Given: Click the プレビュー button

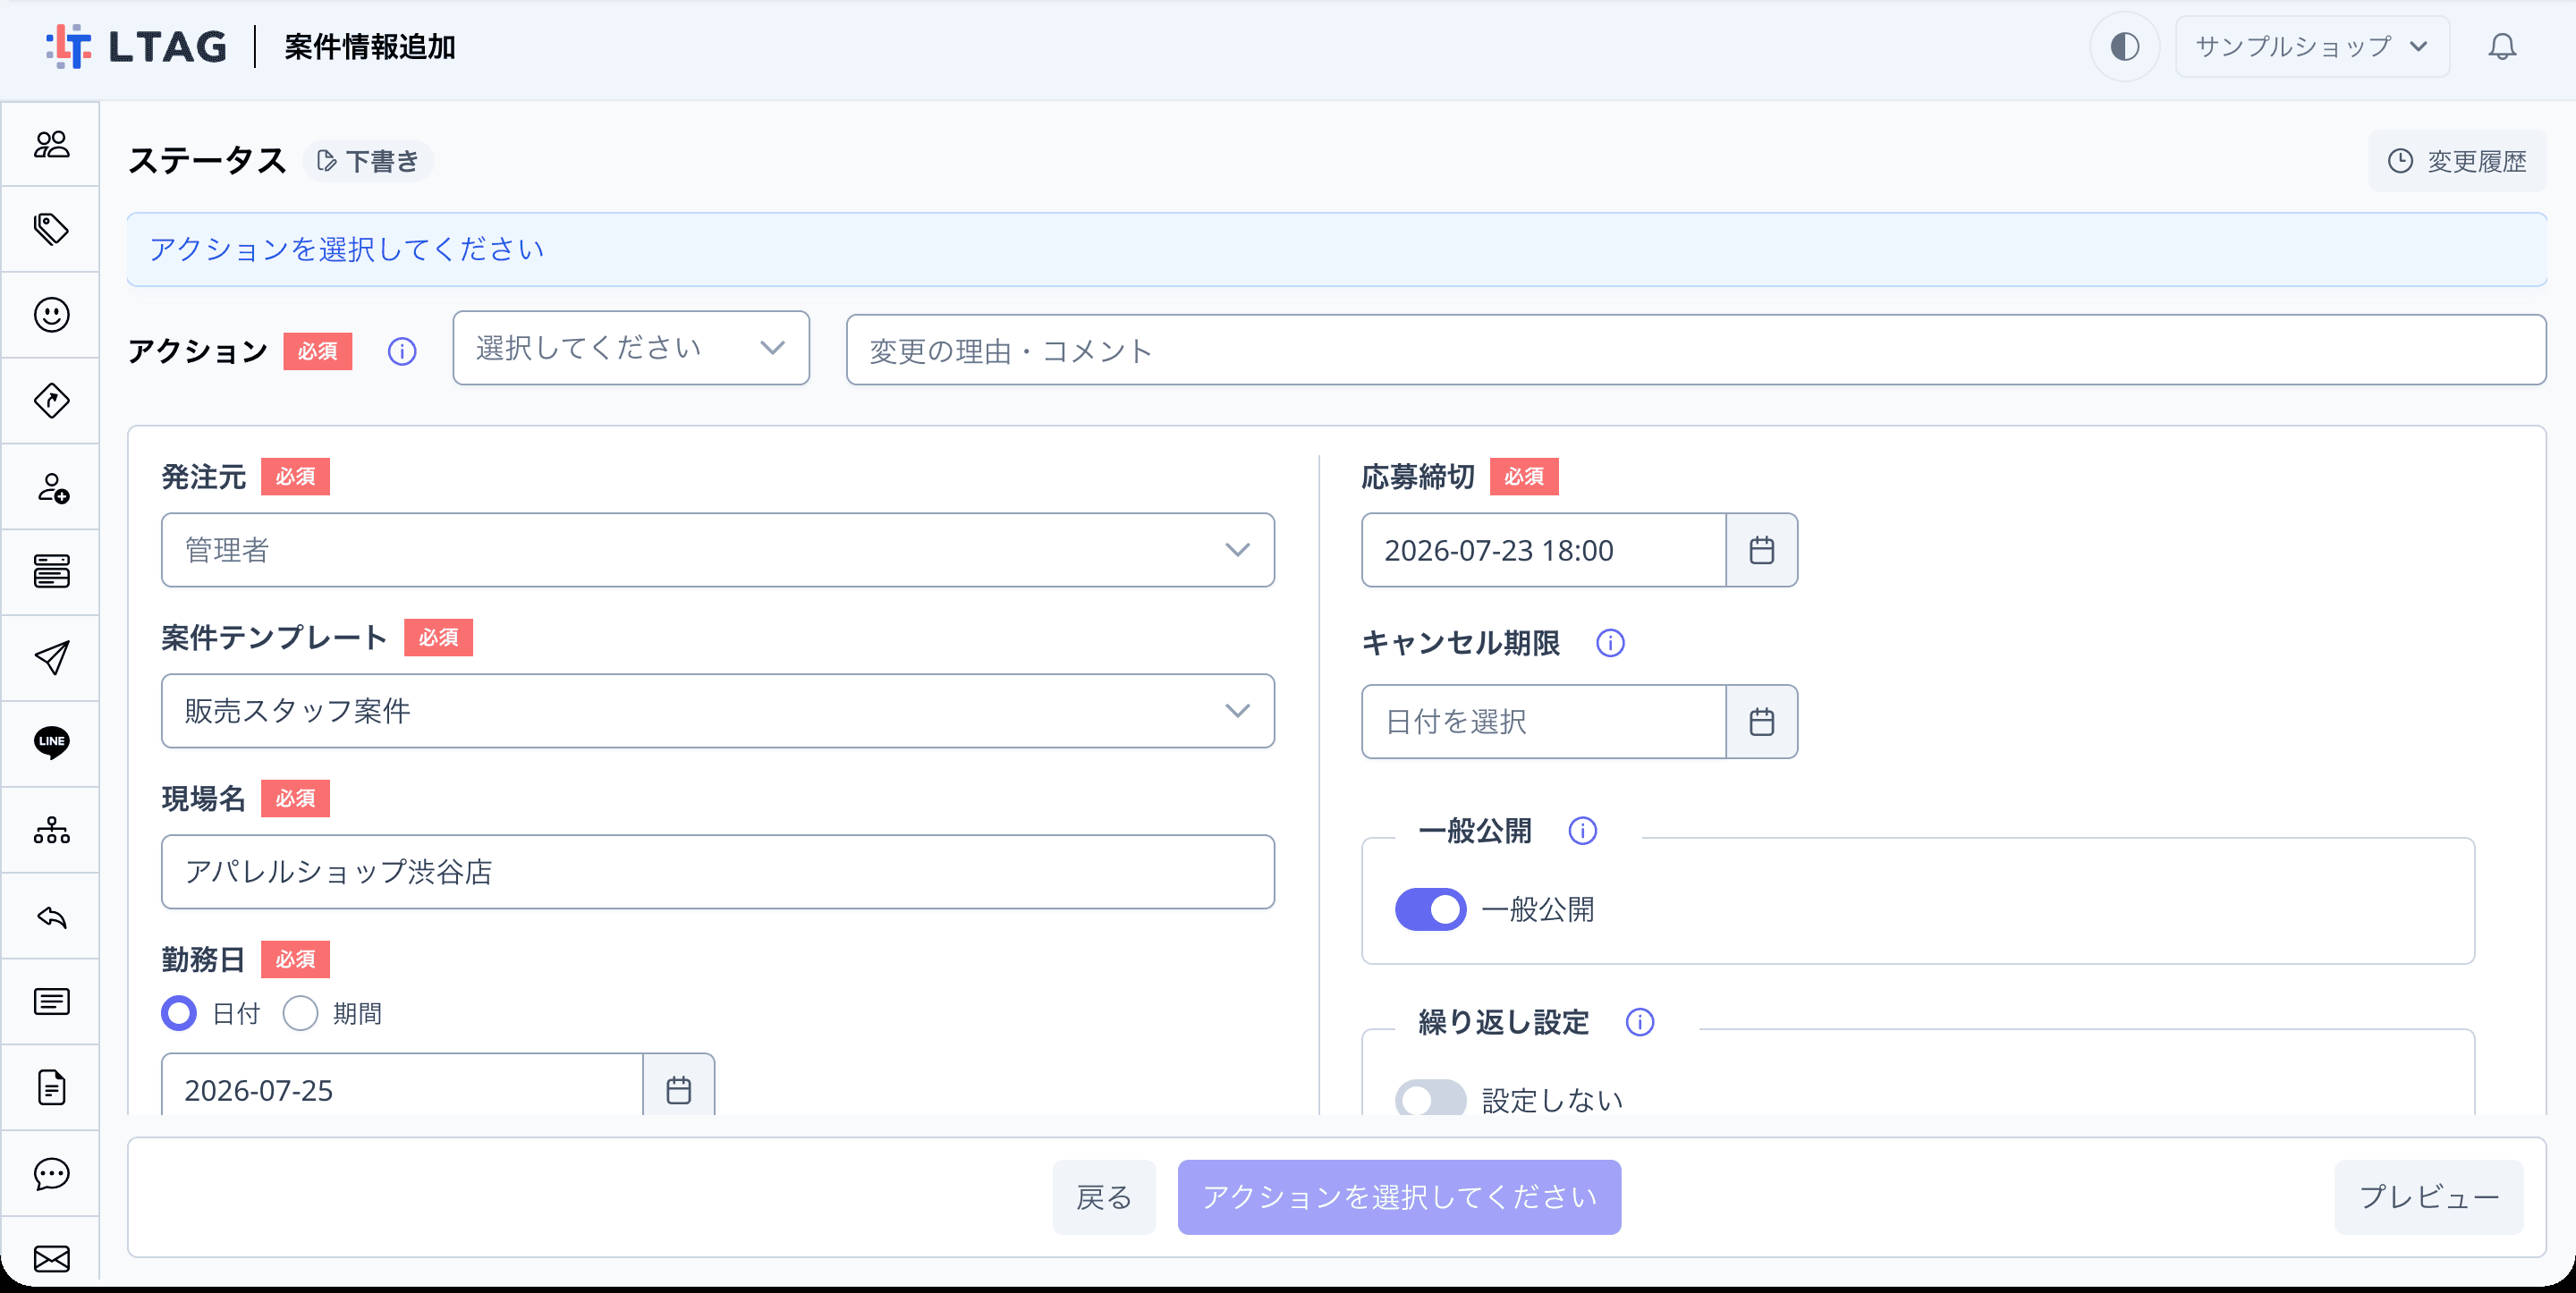Looking at the screenshot, I should [2428, 1197].
